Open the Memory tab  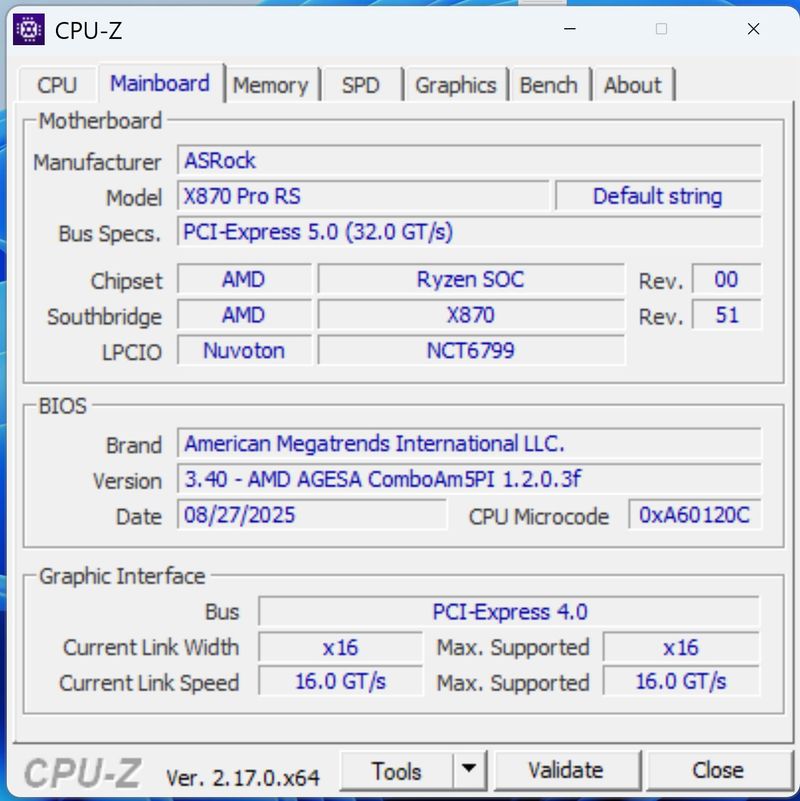(x=271, y=85)
